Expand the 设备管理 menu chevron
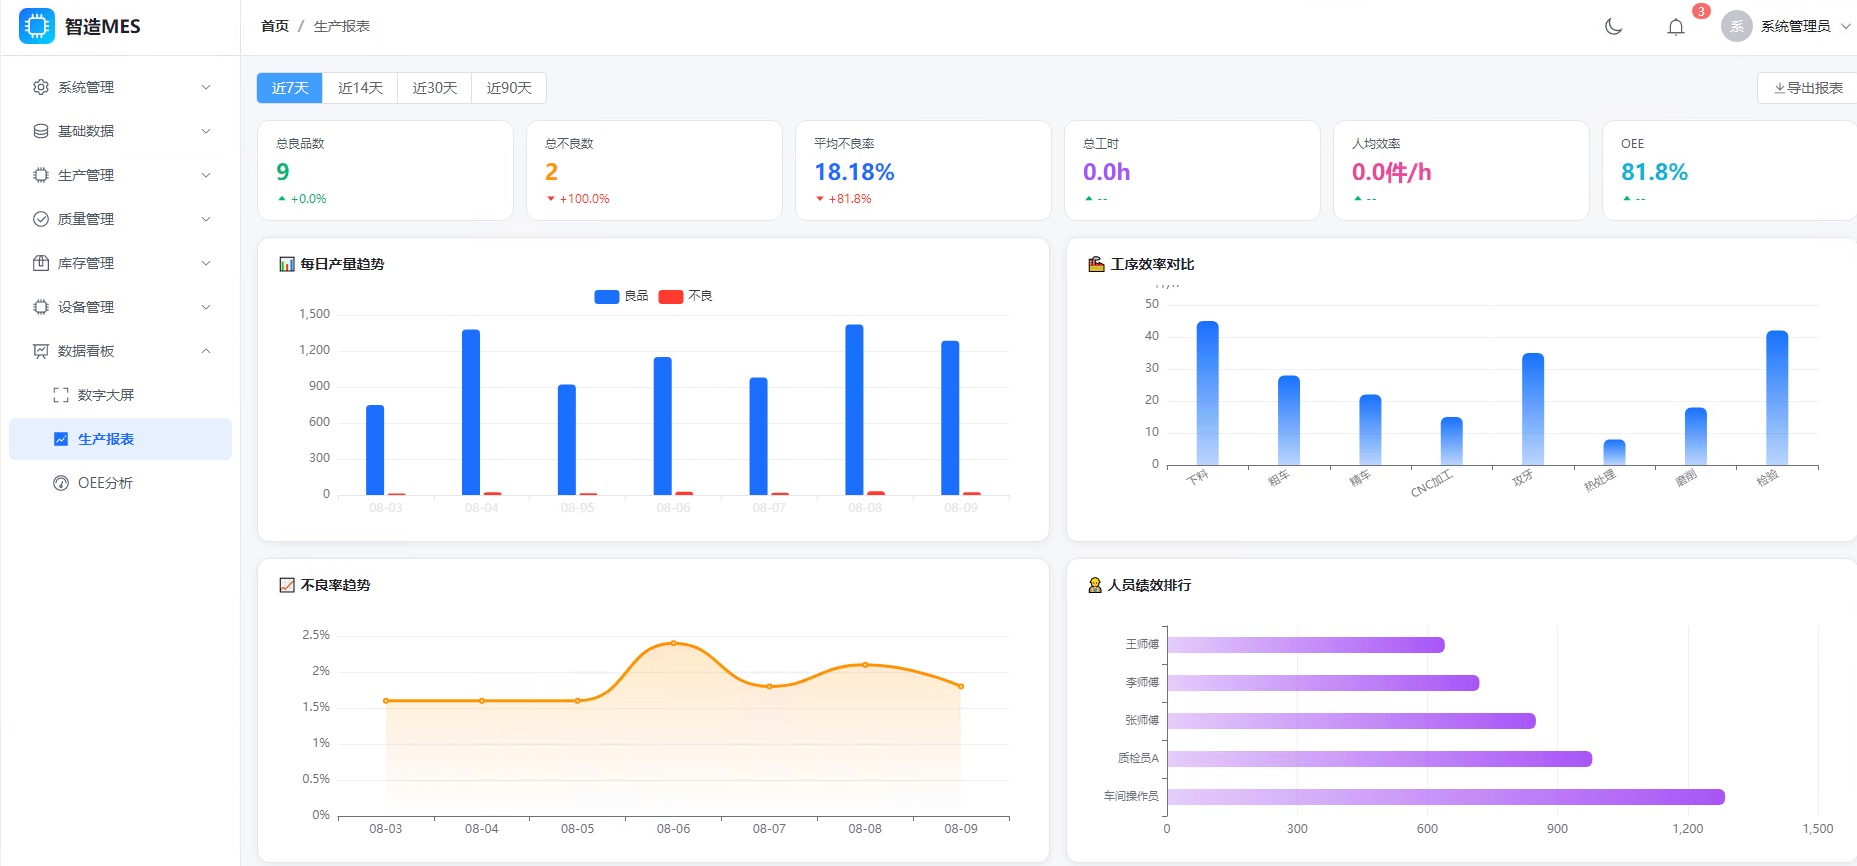The width and height of the screenshot is (1857, 866). click(x=206, y=307)
